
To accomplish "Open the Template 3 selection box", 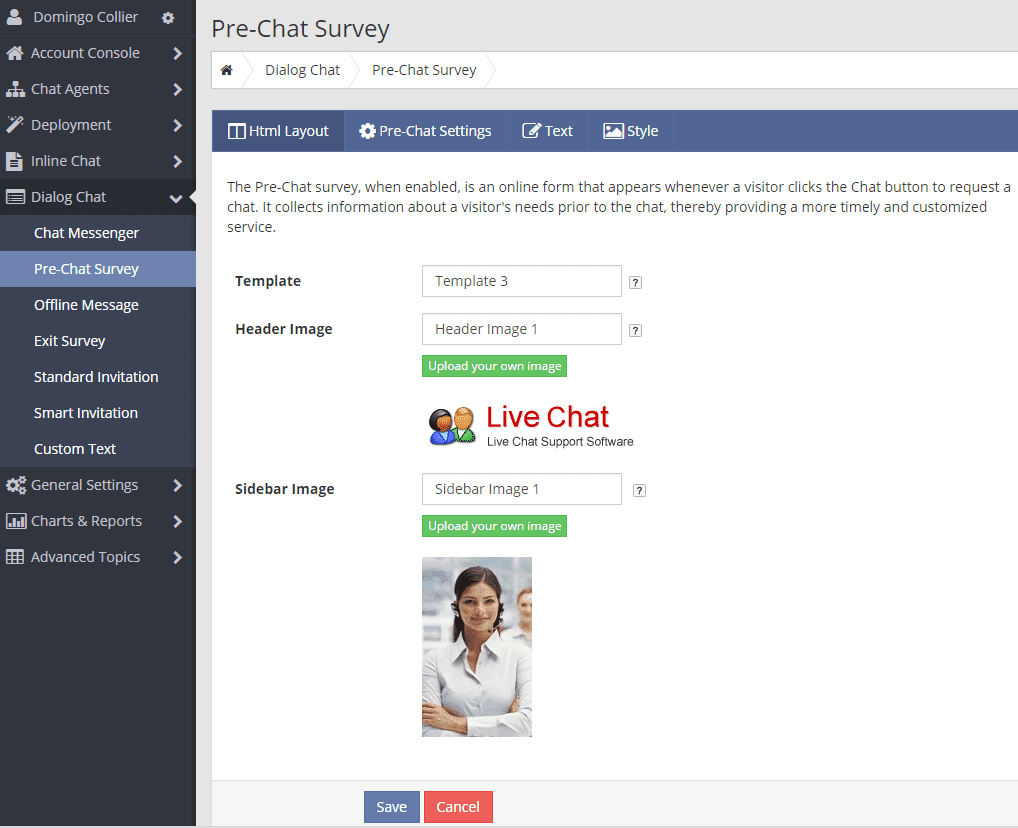I will tap(521, 281).
